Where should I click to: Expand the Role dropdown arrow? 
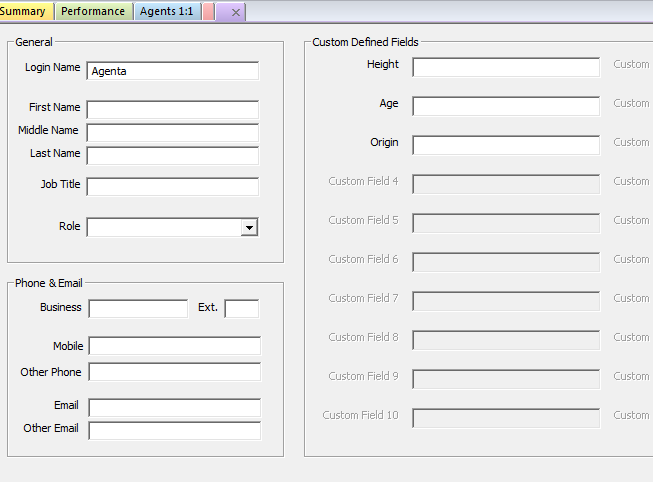(x=249, y=228)
